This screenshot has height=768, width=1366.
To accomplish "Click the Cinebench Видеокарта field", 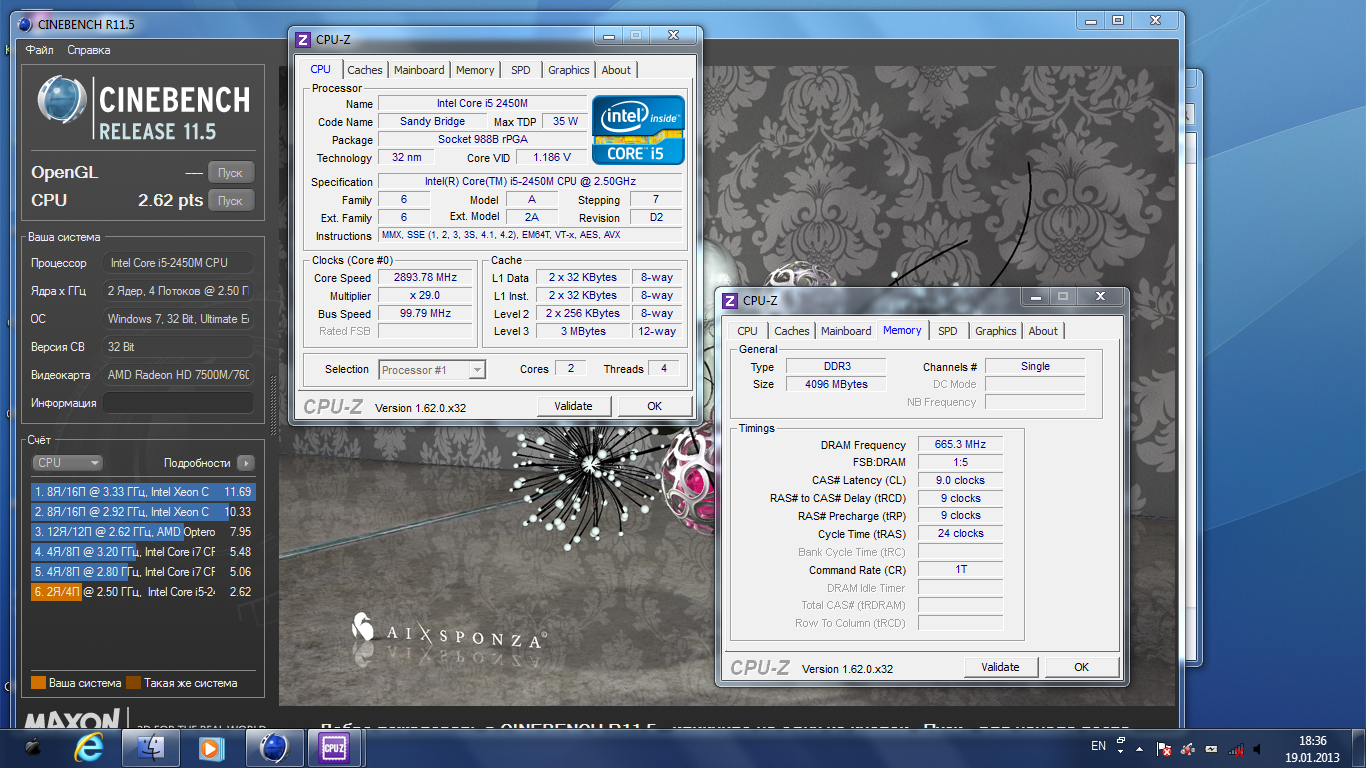I will [179, 375].
